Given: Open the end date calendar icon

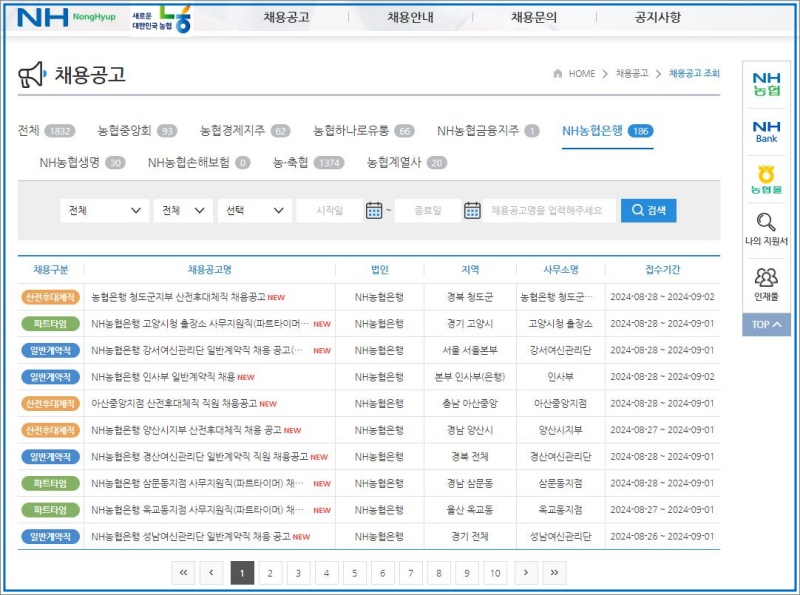Looking at the screenshot, I should (x=472, y=210).
